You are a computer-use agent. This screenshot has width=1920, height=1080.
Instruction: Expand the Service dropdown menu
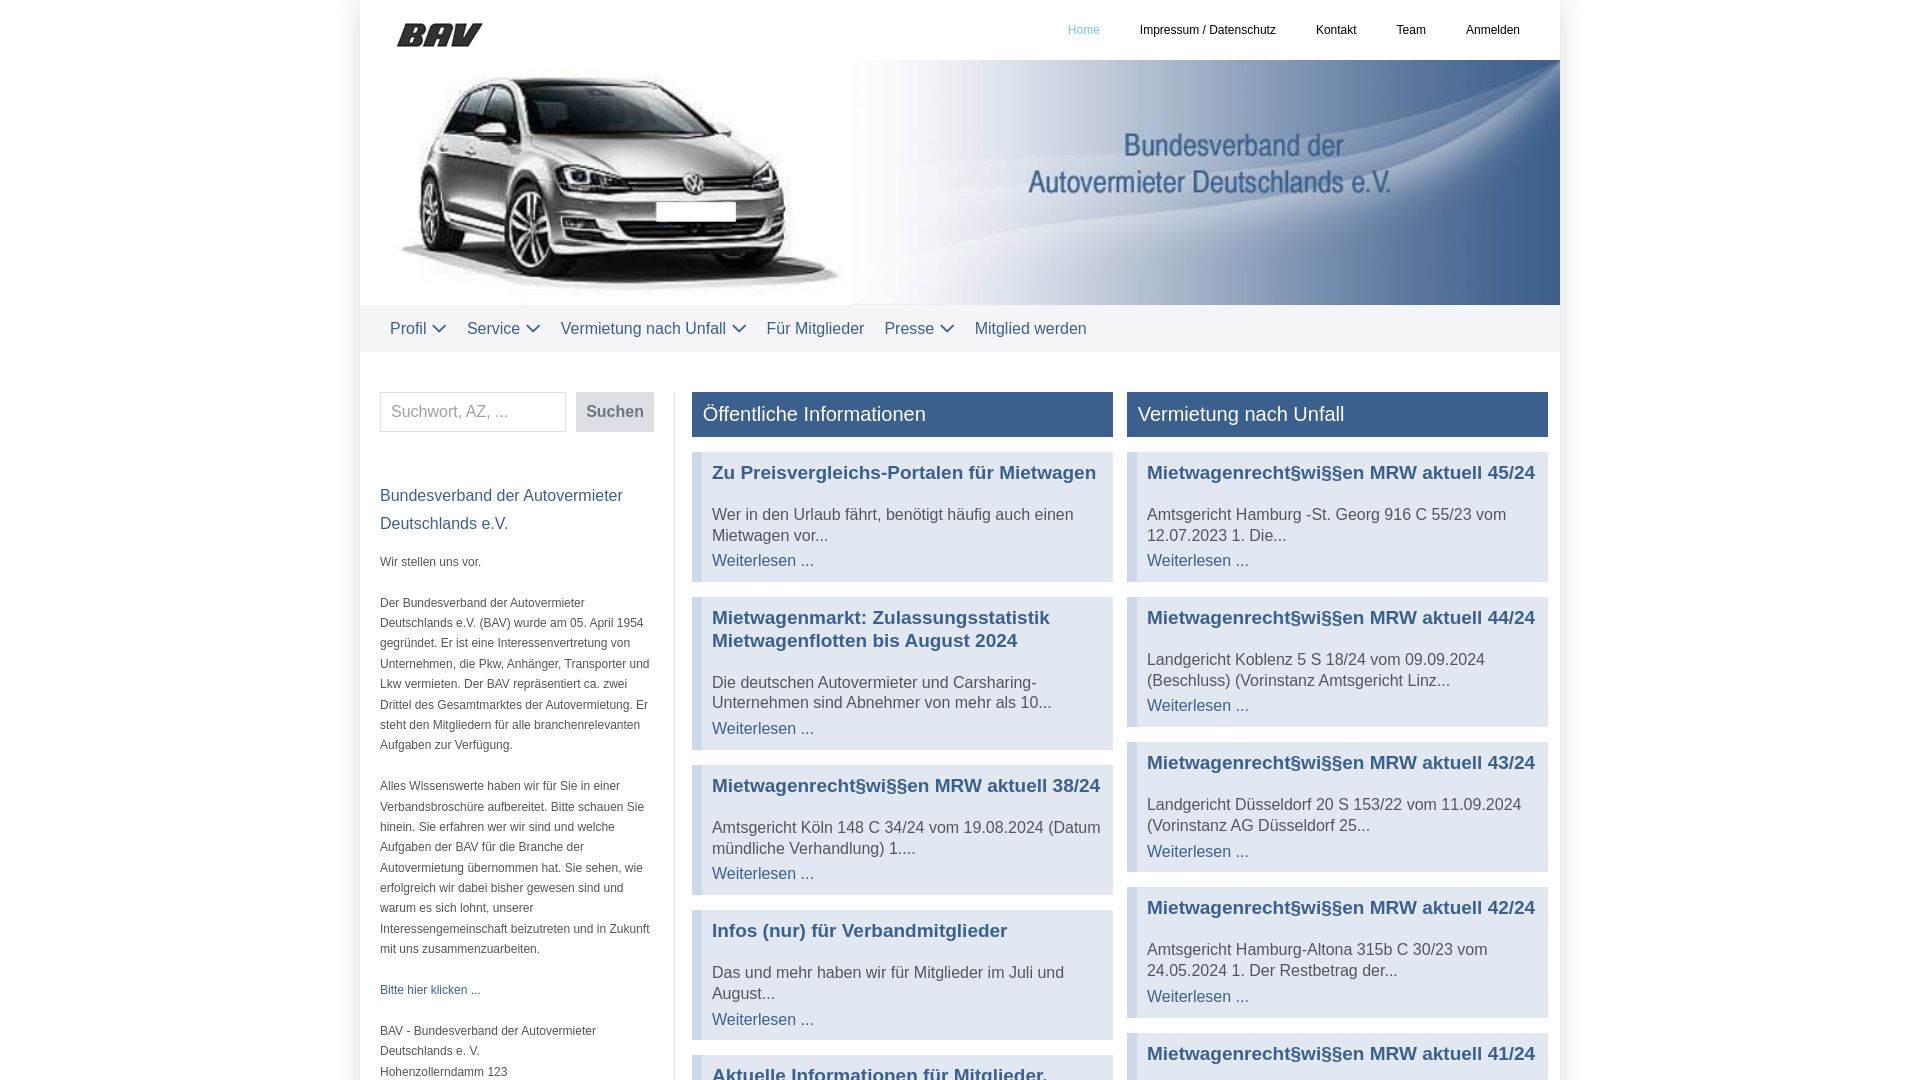point(503,329)
